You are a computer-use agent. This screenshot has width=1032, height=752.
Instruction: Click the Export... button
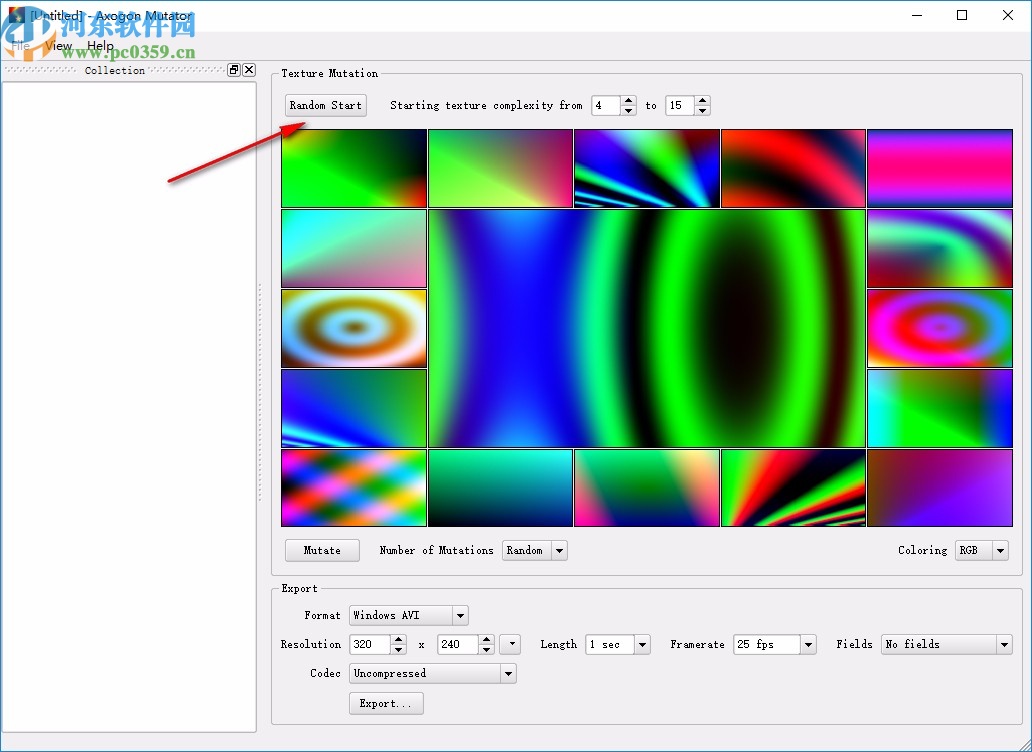[386, 703]
